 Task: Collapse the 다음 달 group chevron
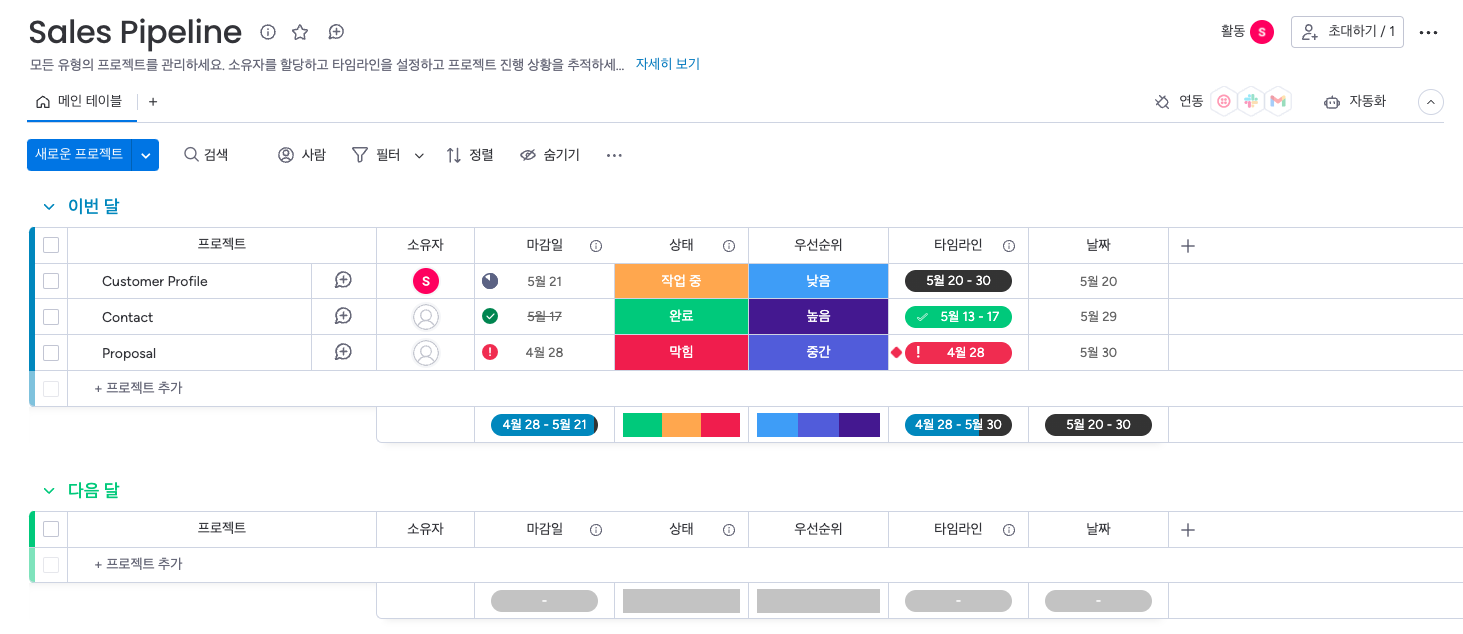click(49, 491)
